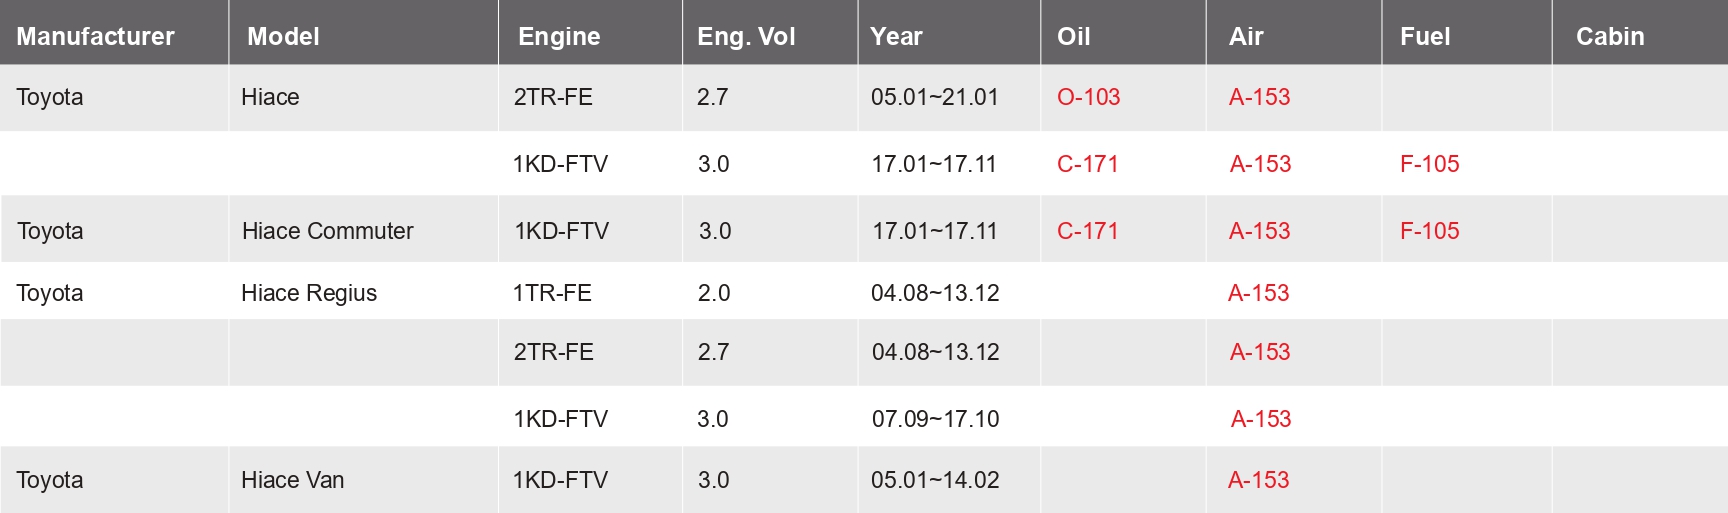Select the Hiace Commuter model cell

tap(327, 231)
